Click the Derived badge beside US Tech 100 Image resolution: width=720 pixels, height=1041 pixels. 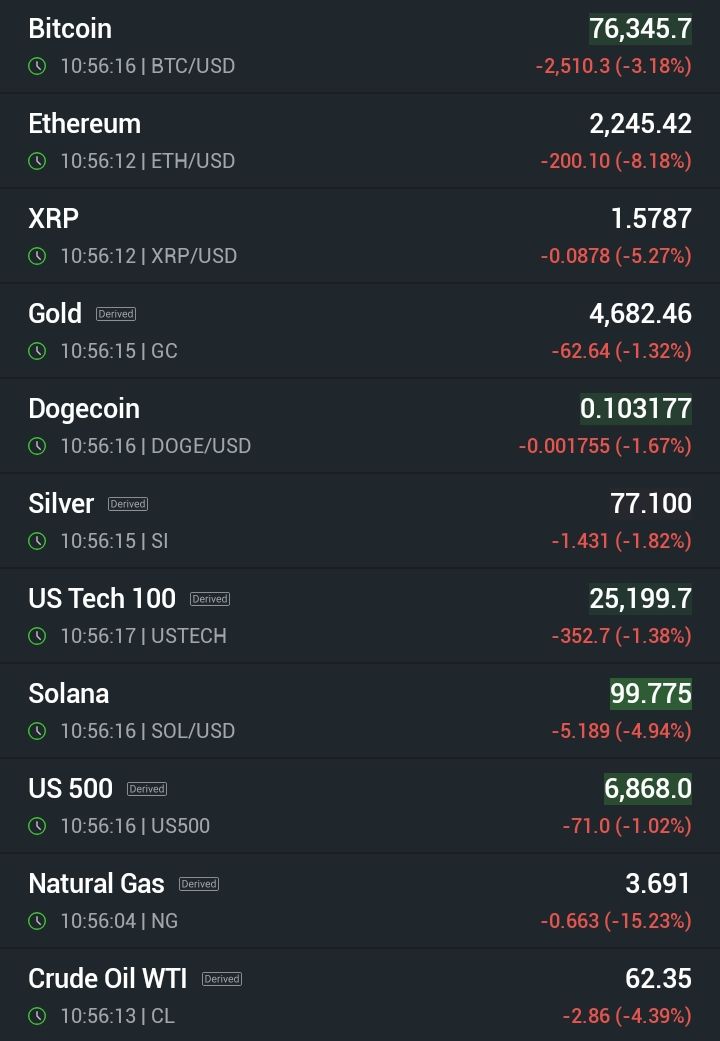210,599
